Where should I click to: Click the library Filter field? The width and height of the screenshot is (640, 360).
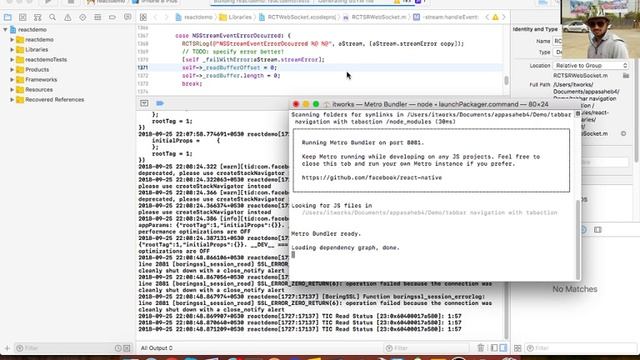coord(580,348)
